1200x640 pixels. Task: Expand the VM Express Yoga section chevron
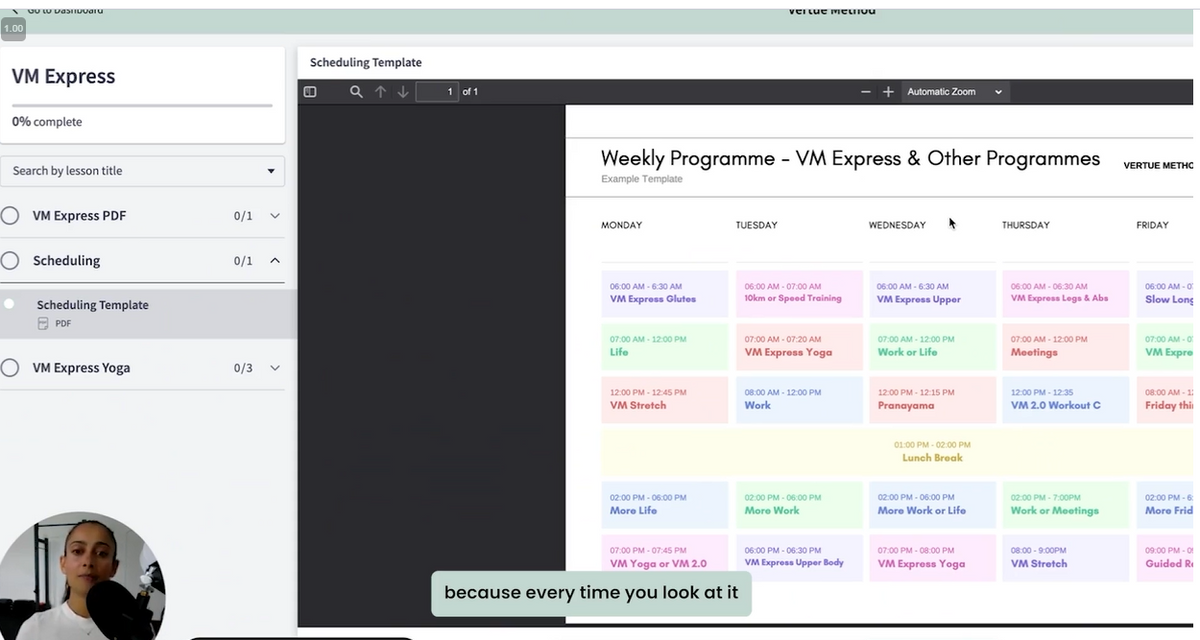(276, 368)
